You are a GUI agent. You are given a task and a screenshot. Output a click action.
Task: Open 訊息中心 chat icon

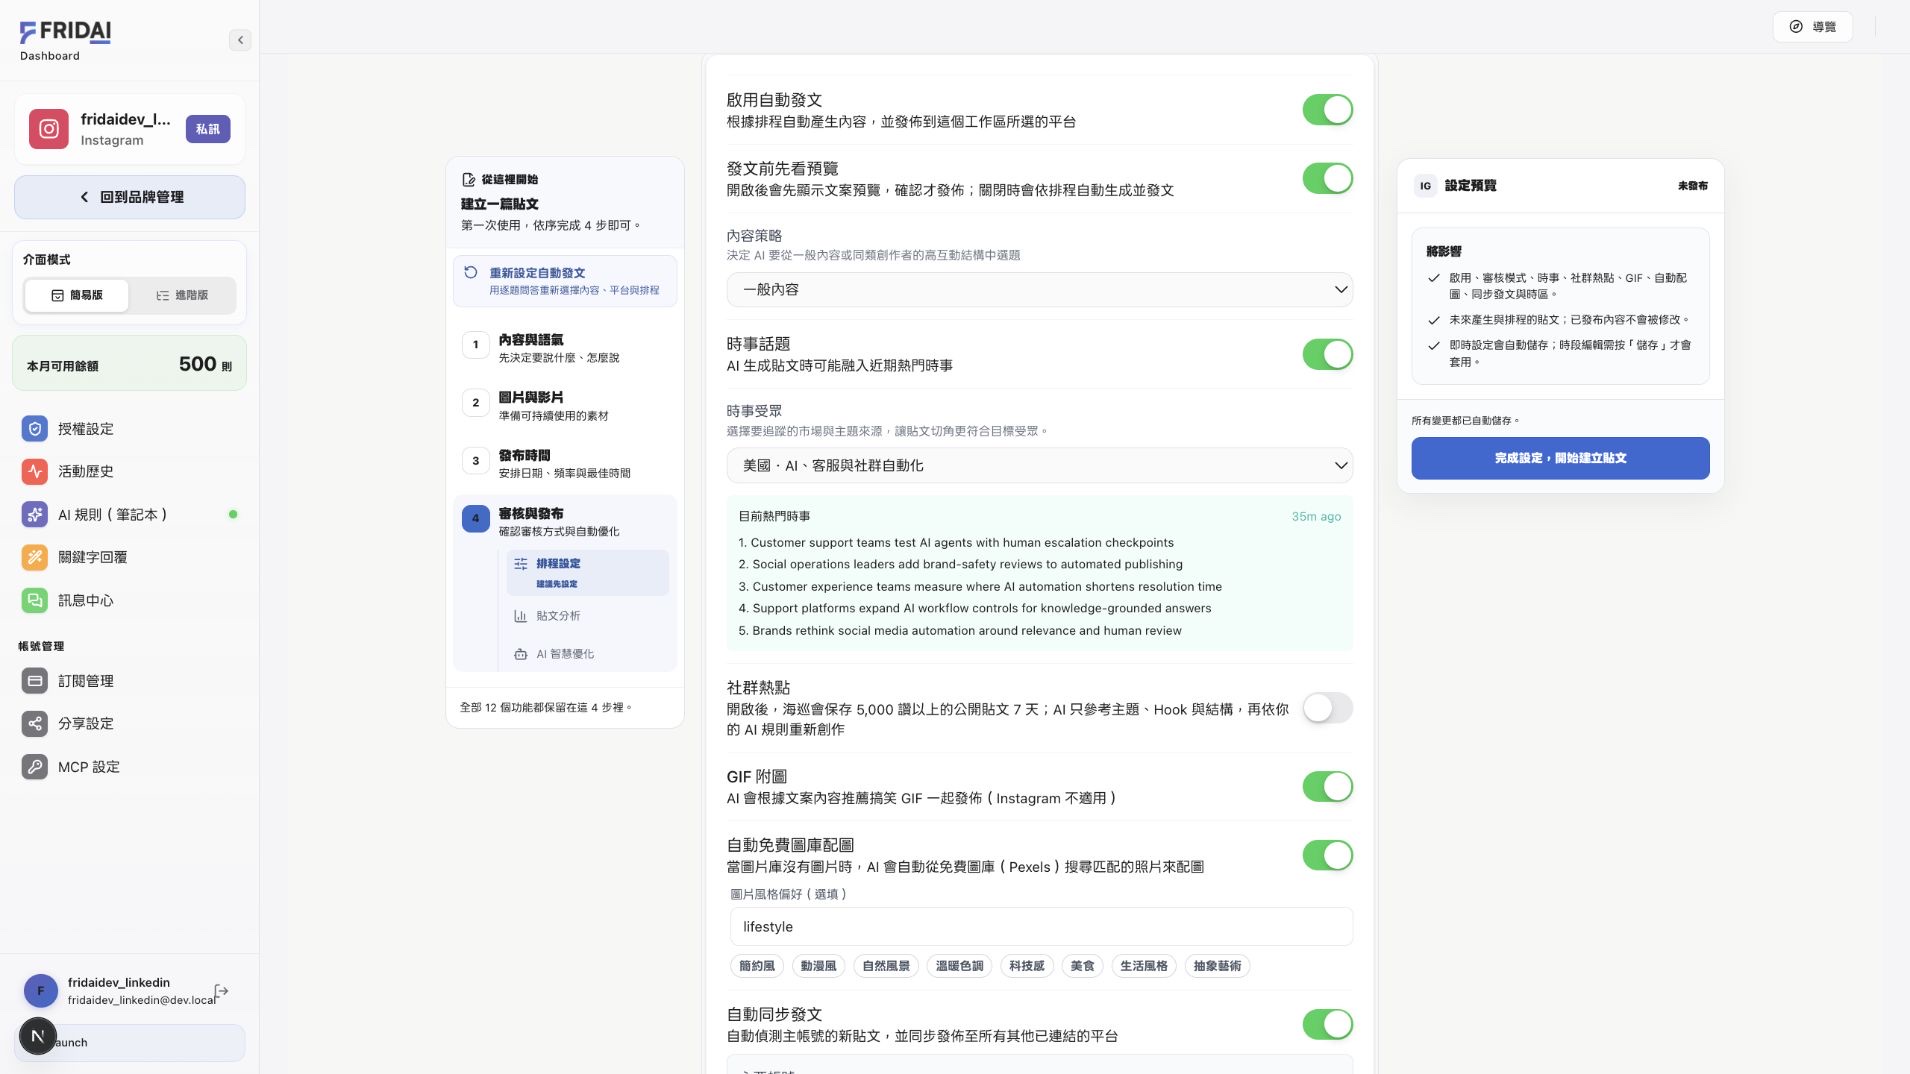point(35,600)
